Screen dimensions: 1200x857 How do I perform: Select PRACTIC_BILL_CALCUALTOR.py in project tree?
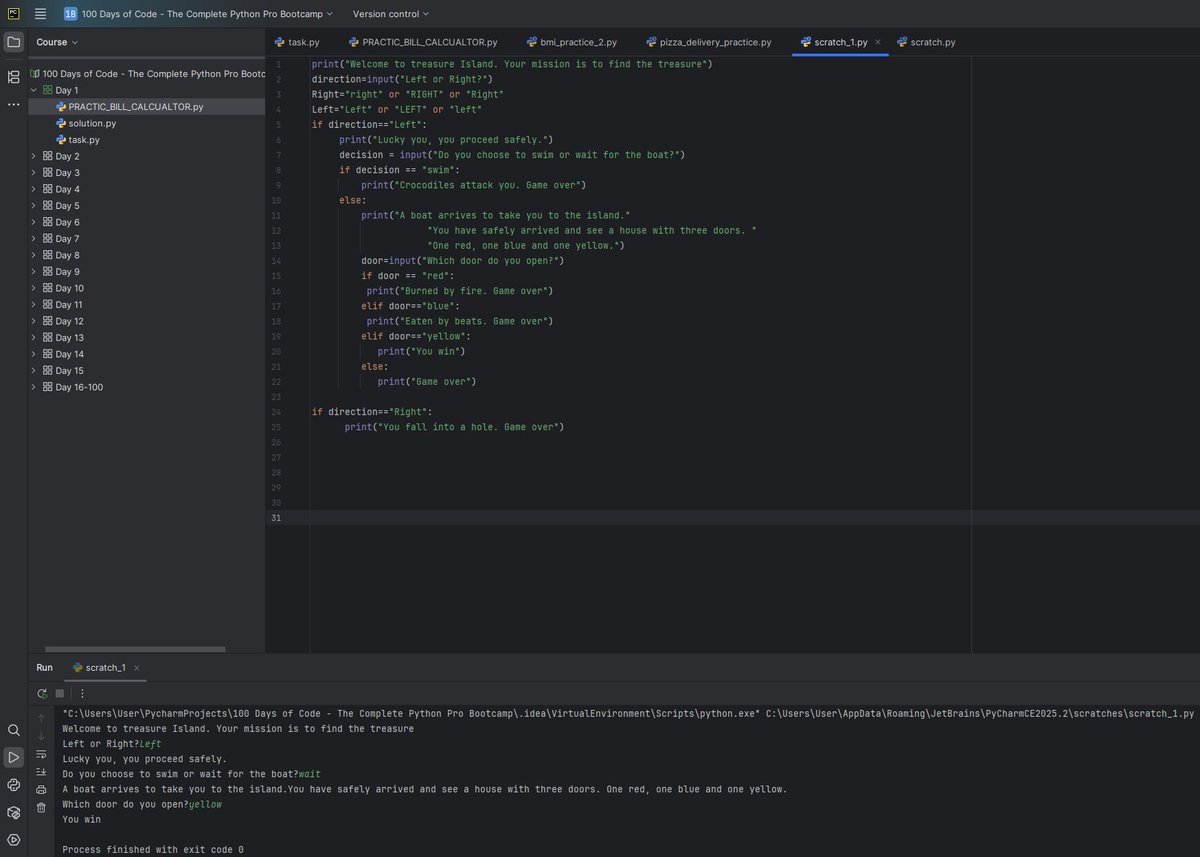[x=146, y=107]
